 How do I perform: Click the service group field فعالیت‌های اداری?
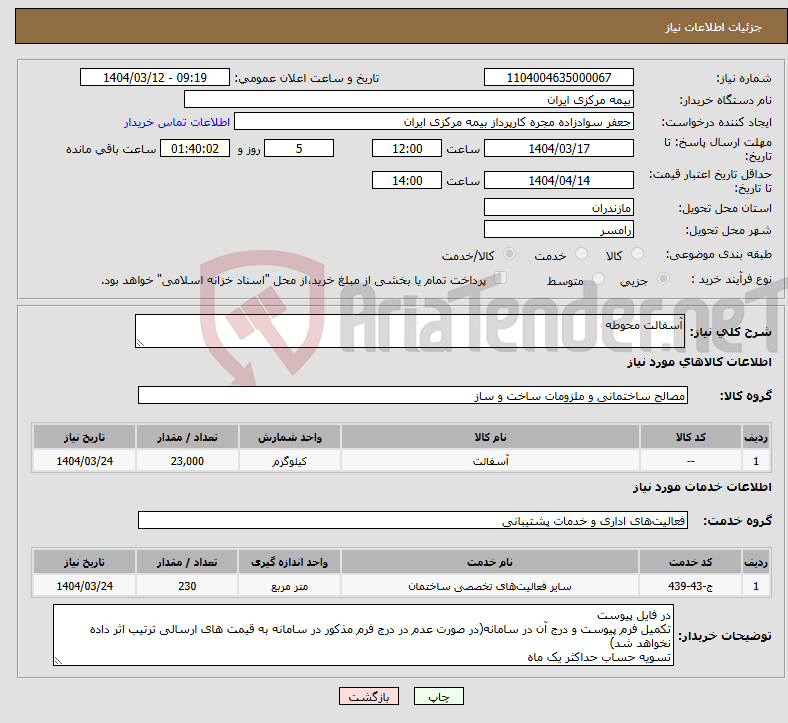tap(413, 521)
